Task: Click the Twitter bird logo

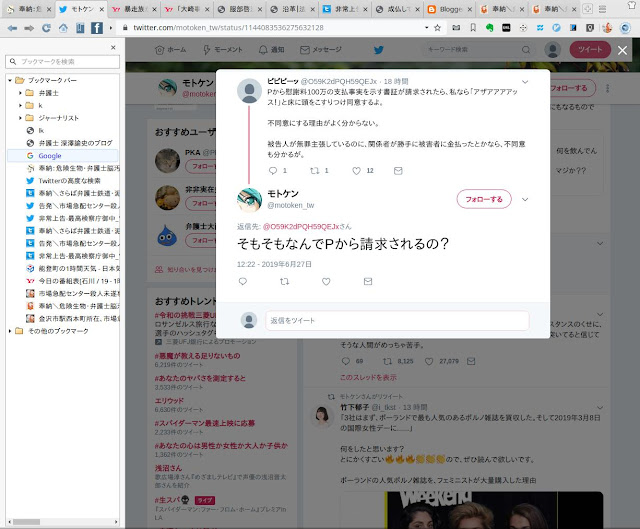Action: click(x=379, y=50)
